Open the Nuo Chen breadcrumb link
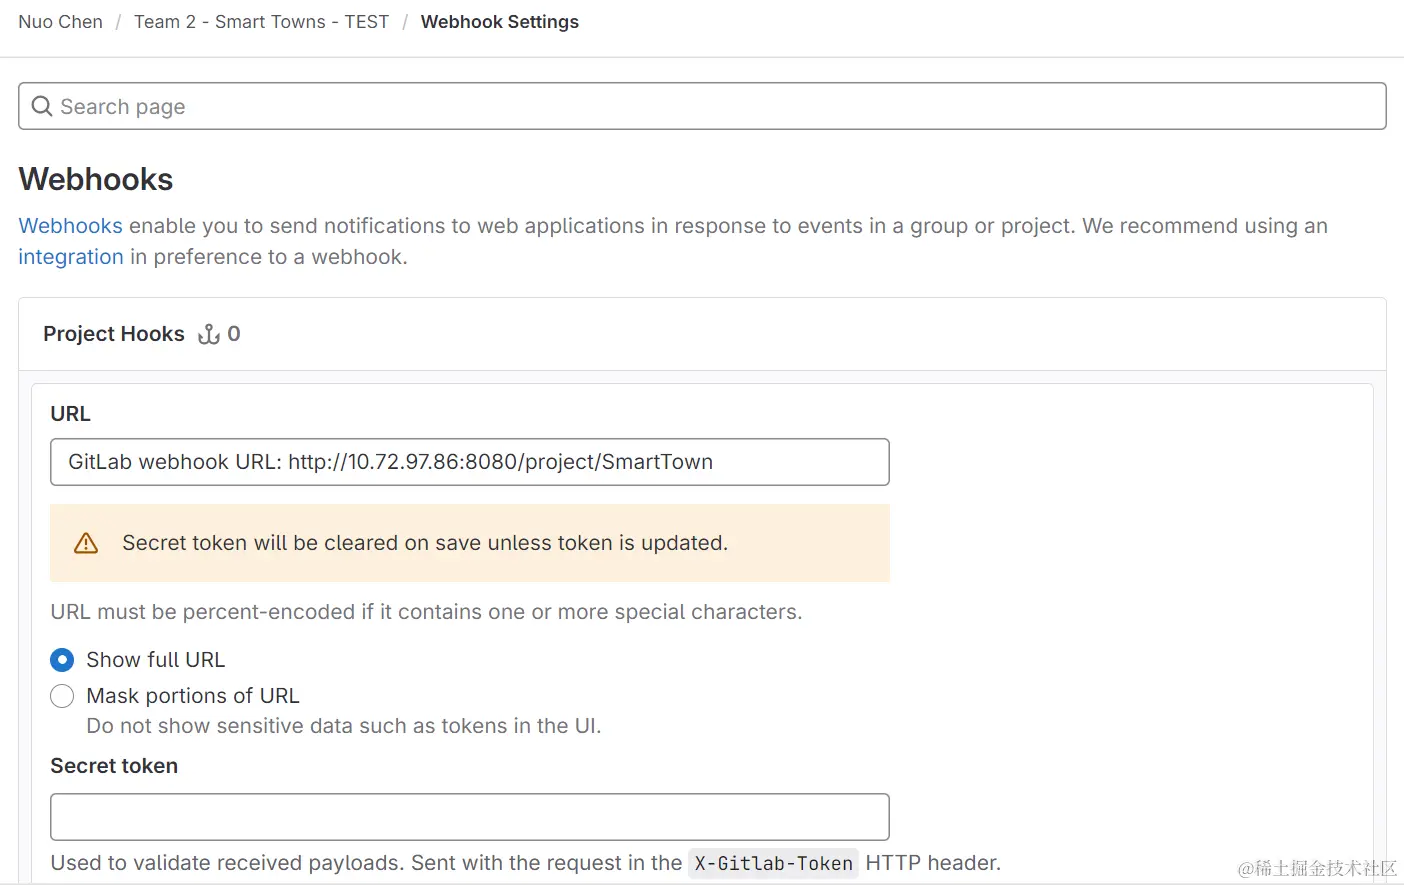The image size is (1404, 885). click(x=60, y=22)
